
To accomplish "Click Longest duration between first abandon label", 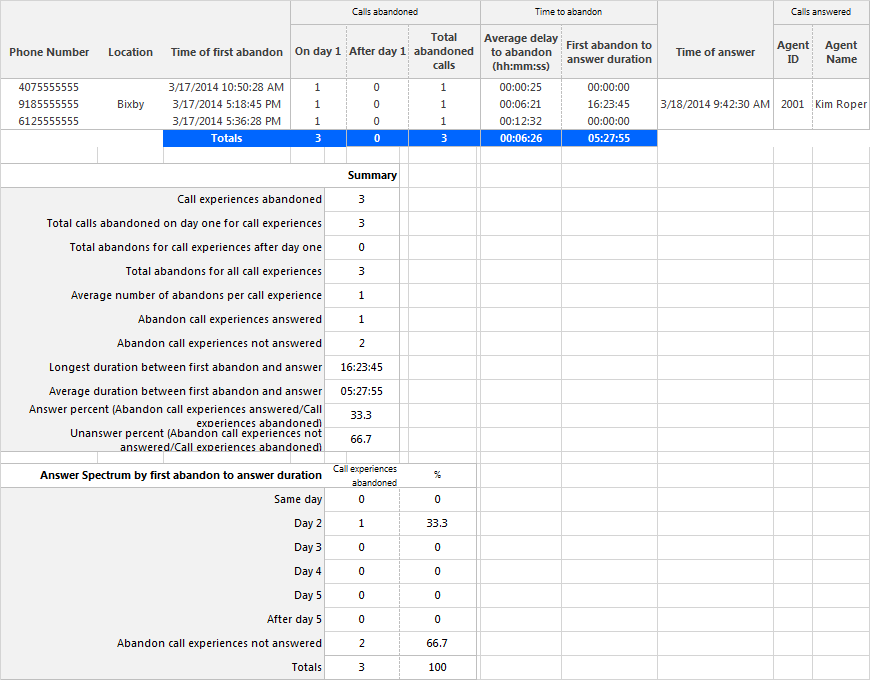I will [185, 367].
